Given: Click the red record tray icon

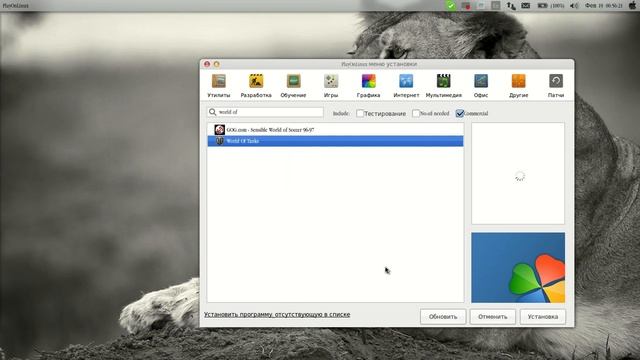Looking at the screenshot, I should [x=466, y=6].
